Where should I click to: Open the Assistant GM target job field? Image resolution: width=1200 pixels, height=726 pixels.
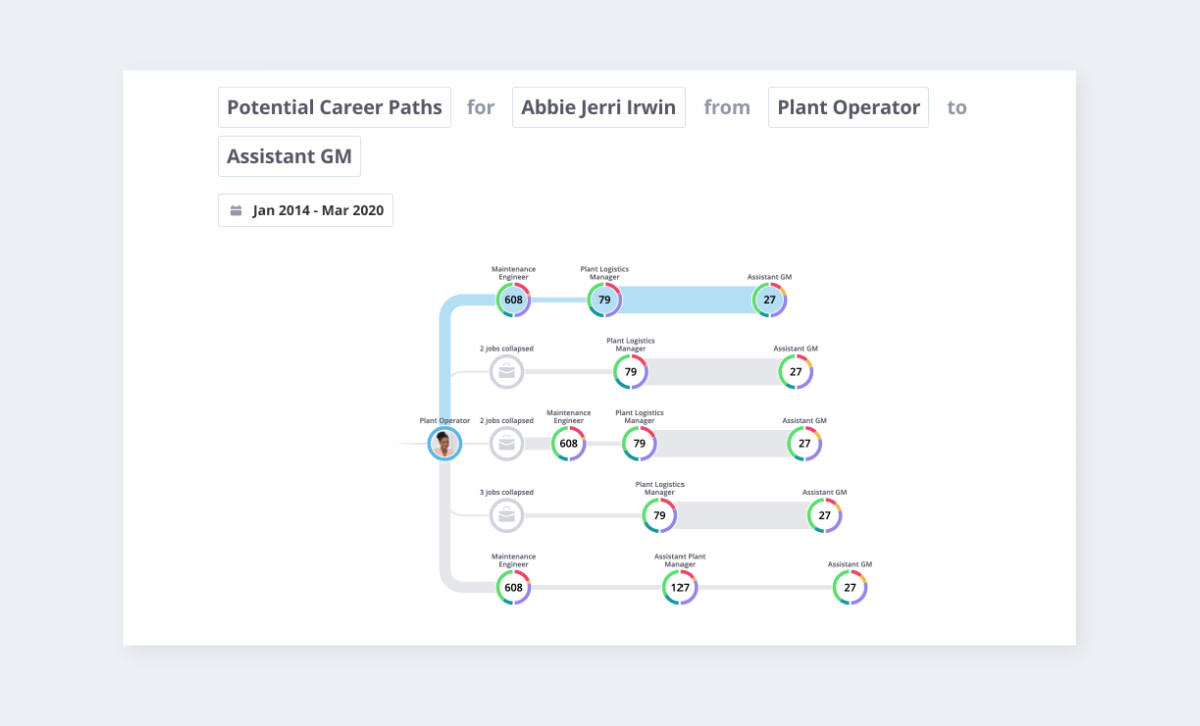(289, 156)
